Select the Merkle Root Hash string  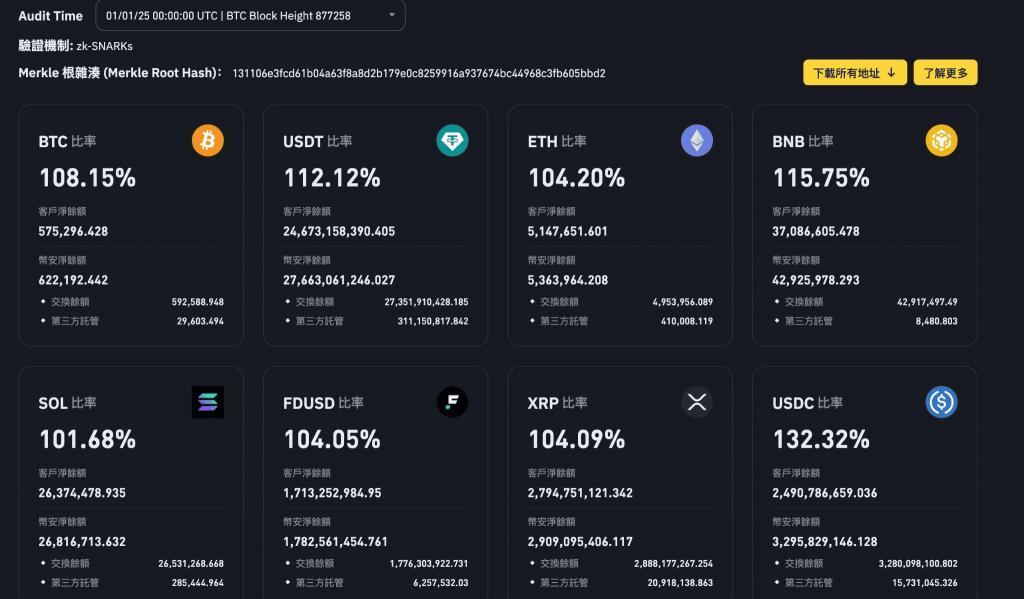click(419, 73)
